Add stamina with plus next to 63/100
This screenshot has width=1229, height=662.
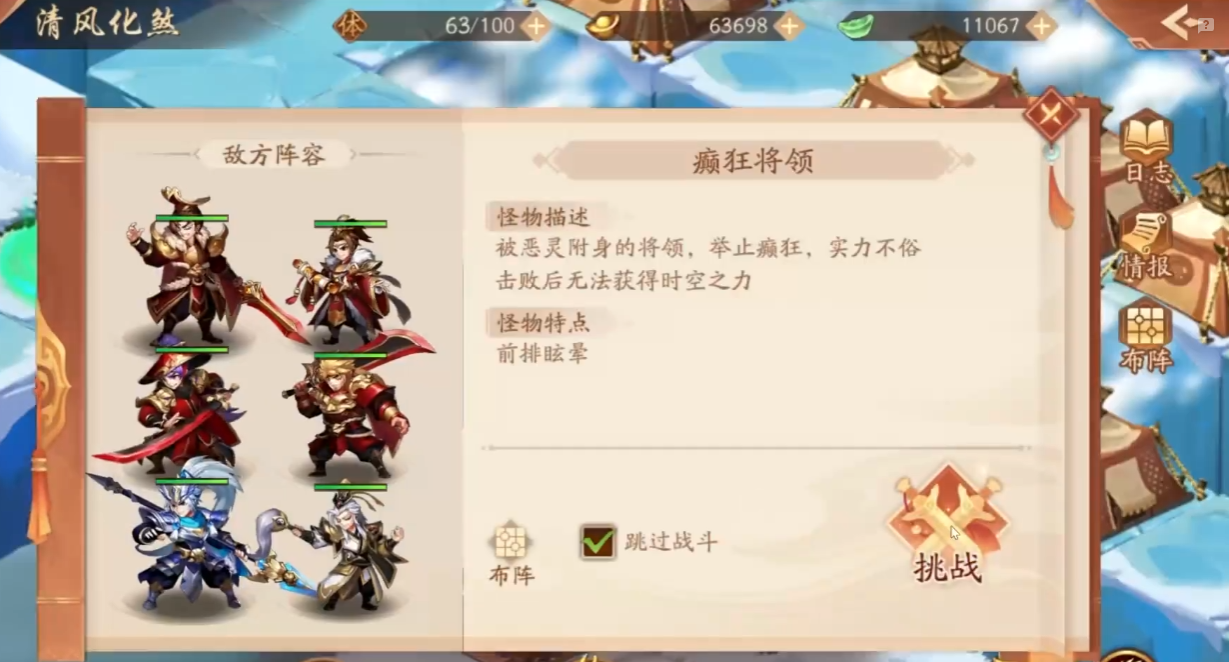click(536, 26)
